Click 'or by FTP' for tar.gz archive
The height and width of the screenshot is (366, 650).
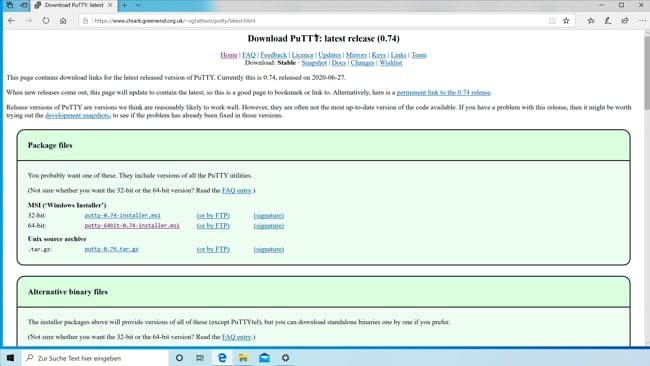(x=213, y=249)
